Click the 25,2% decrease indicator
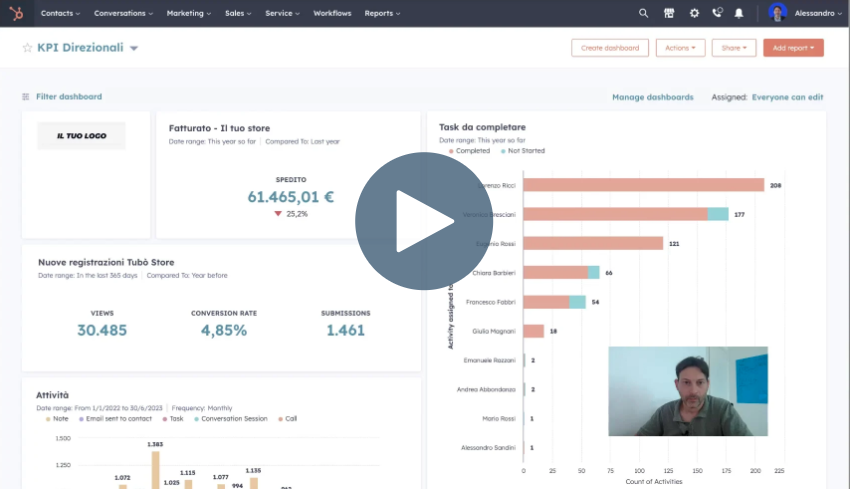The width and height of the screenshot is (850, 492). pyautogui.click(x=291, y=213)
